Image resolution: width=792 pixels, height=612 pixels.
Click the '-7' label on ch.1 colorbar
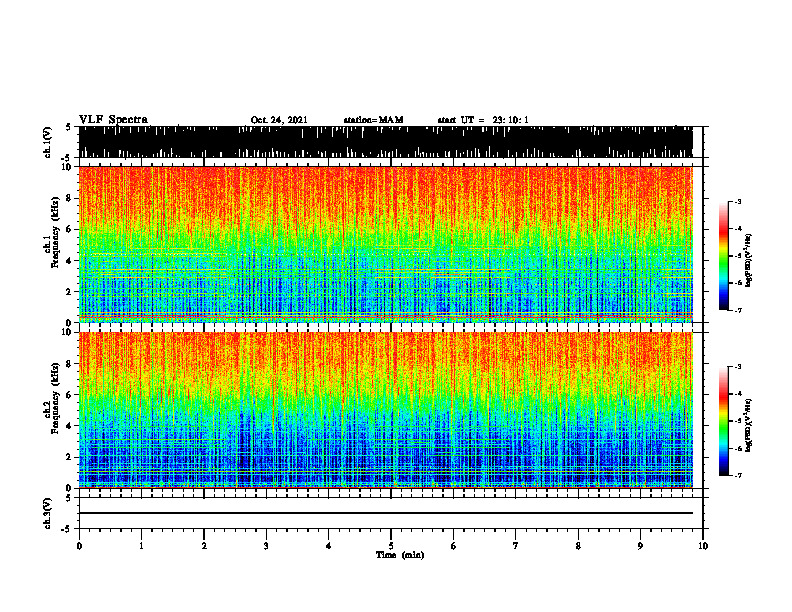738,310
